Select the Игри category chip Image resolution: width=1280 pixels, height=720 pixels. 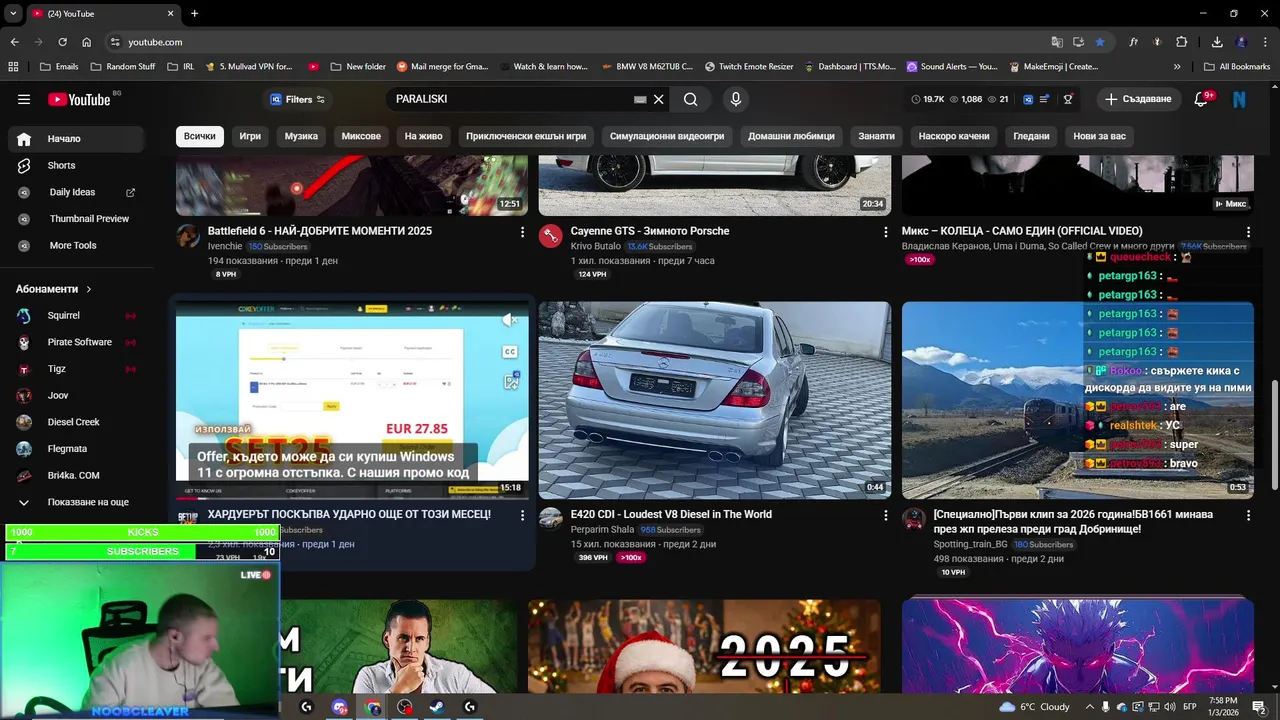pyautogui.click(x=250, y=136)
